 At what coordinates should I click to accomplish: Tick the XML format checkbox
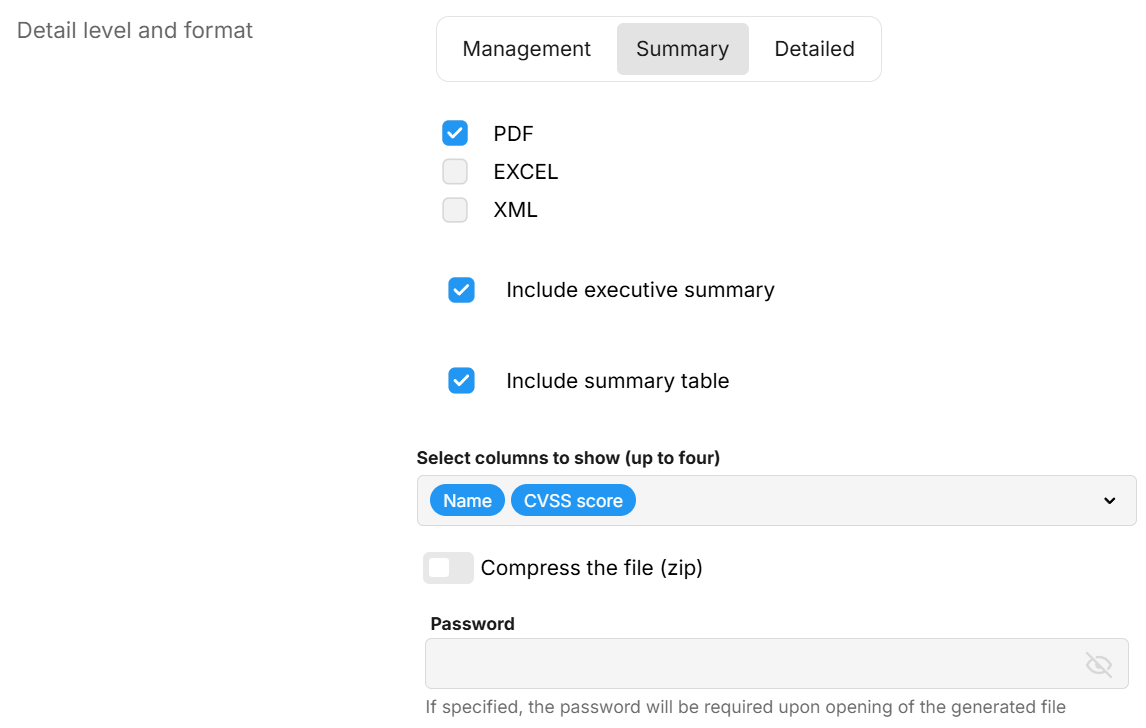(x=455, y=210)
